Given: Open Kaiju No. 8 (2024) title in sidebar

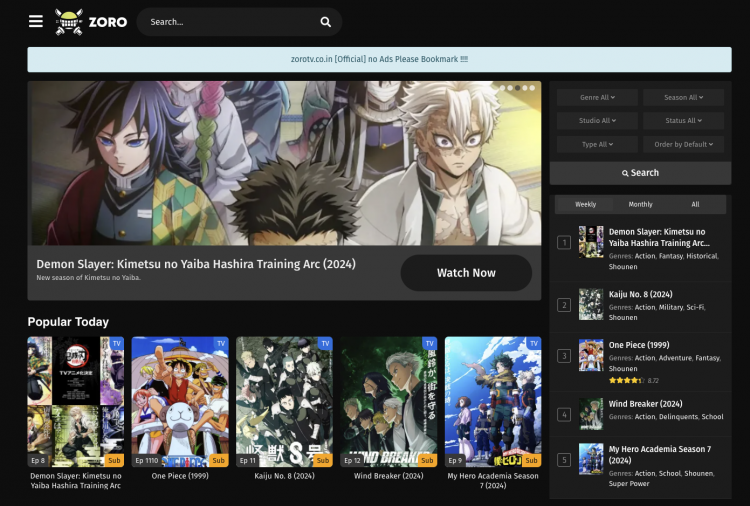Looking at the screenshot, I should [x=640, y=294].
